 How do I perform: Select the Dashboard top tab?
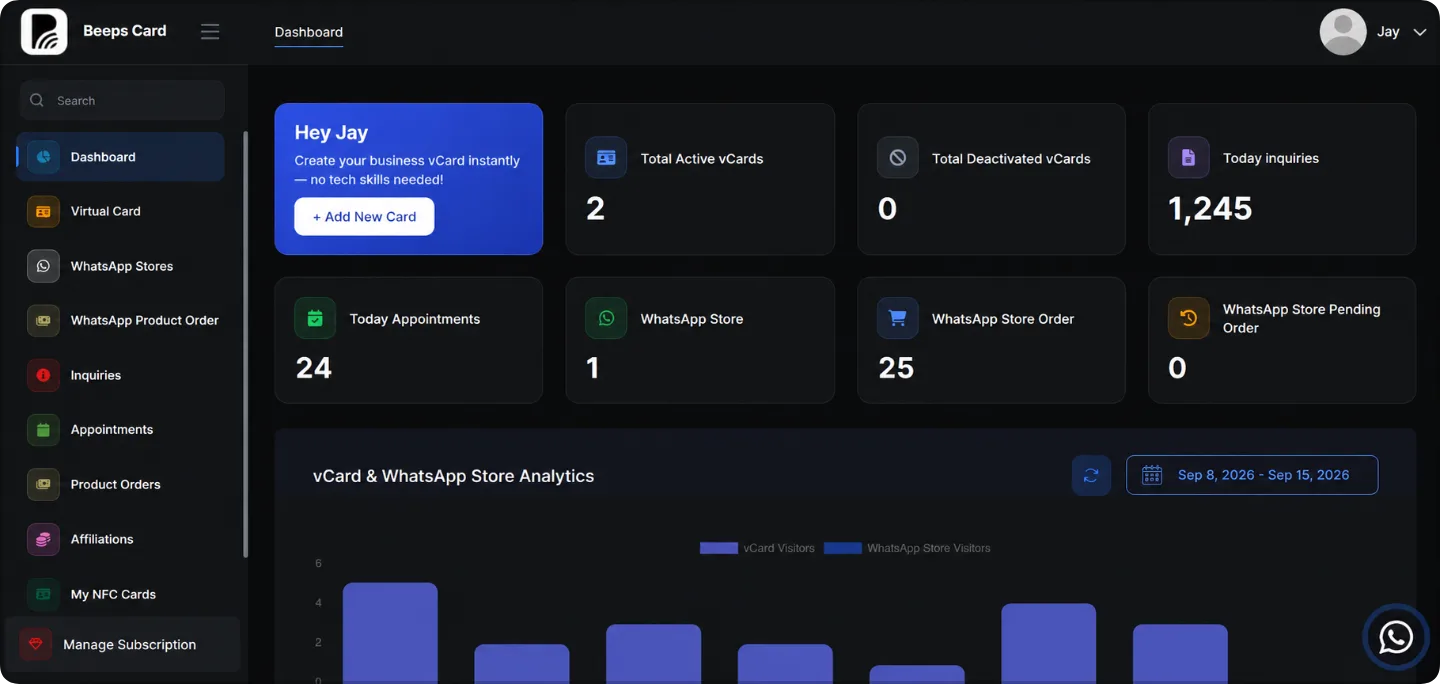[309, 32]
